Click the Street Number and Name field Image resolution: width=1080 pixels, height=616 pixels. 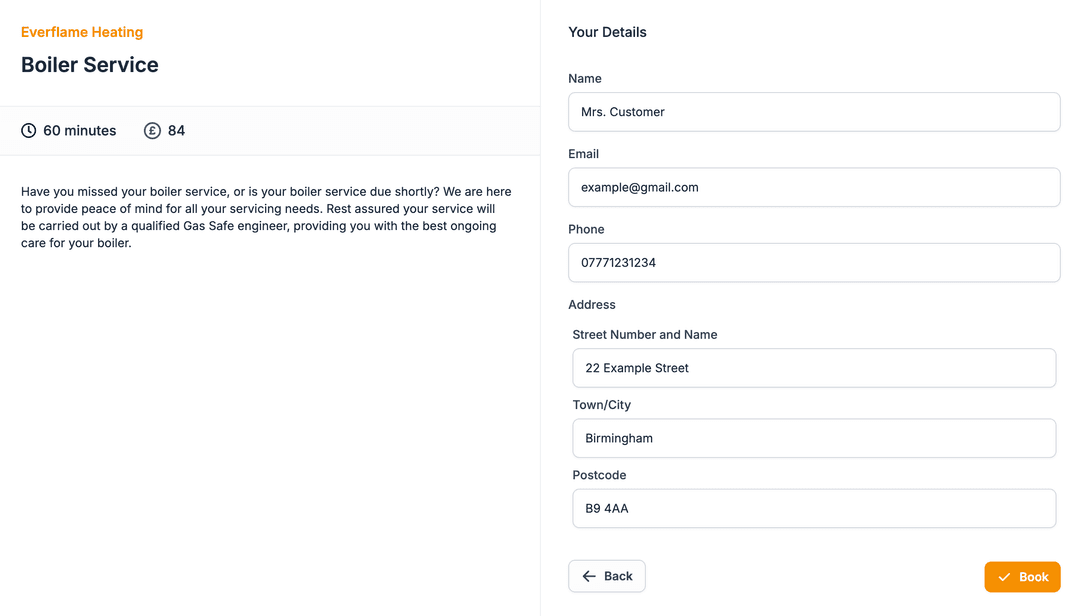(814, 368)
